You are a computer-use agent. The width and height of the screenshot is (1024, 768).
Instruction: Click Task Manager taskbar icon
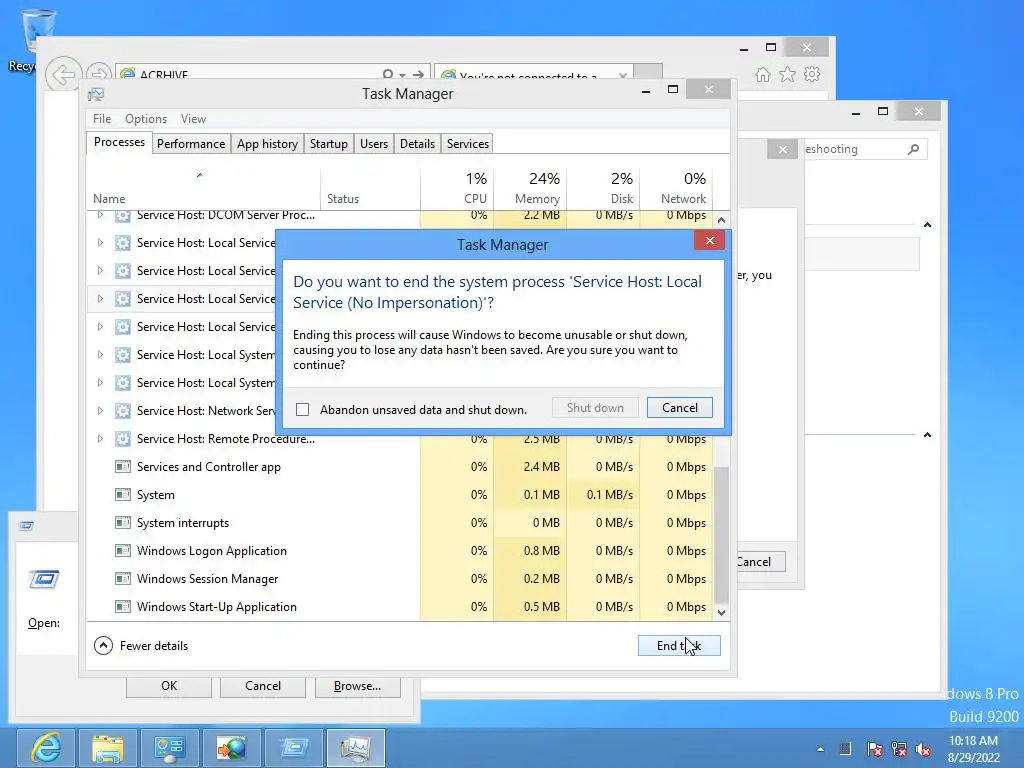(x=356, y=748)
